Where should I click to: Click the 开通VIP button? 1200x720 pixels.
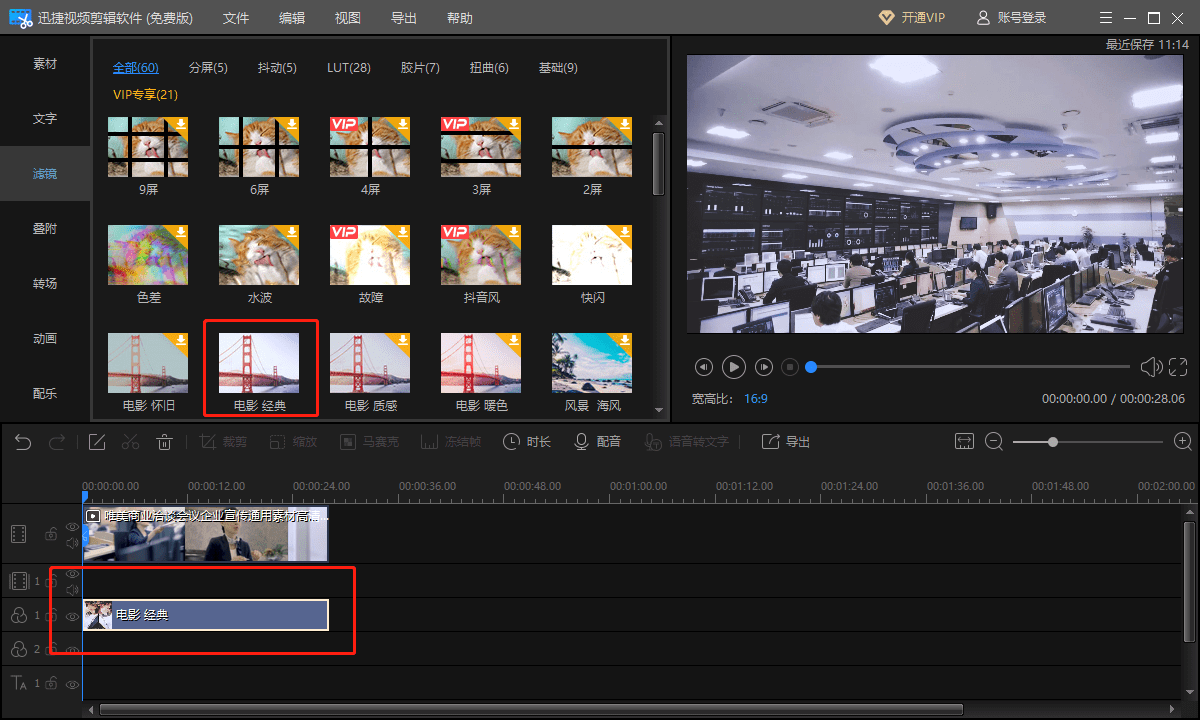(x=911, y=18)
